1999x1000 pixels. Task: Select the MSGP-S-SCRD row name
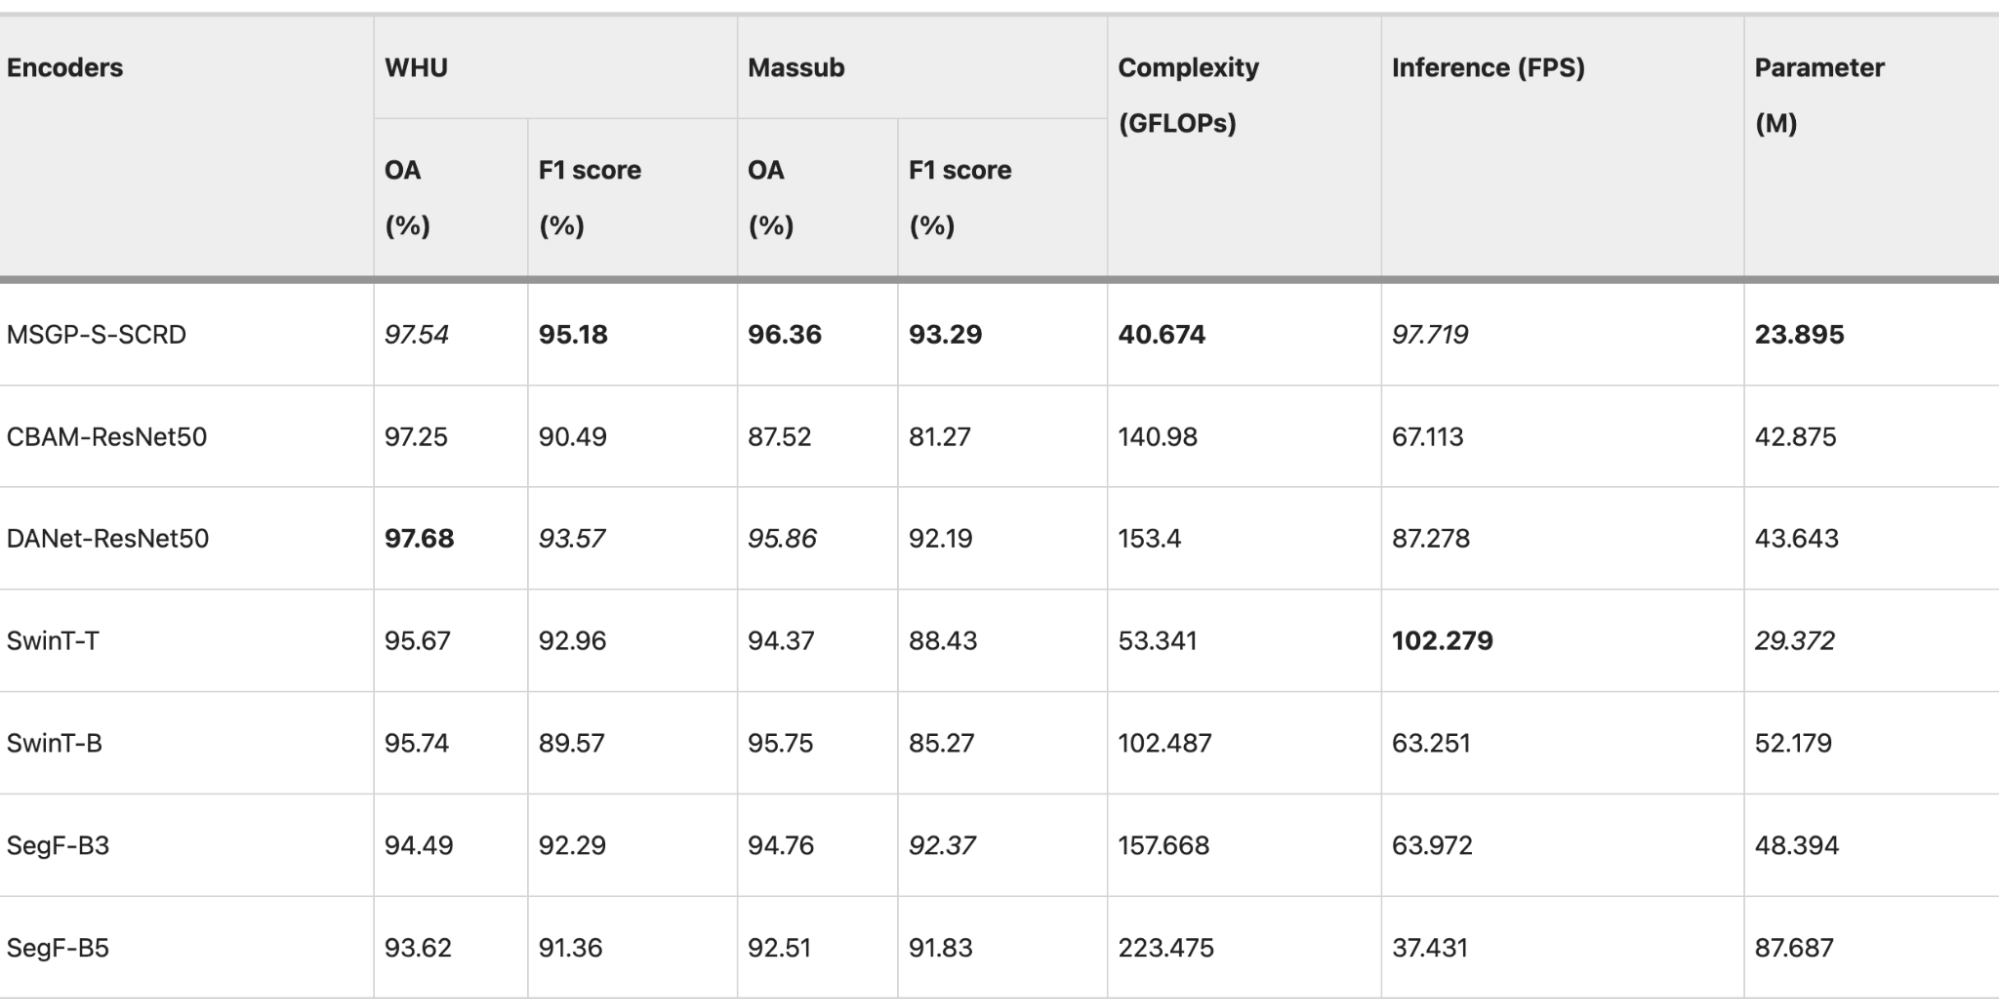click(96, 335)
